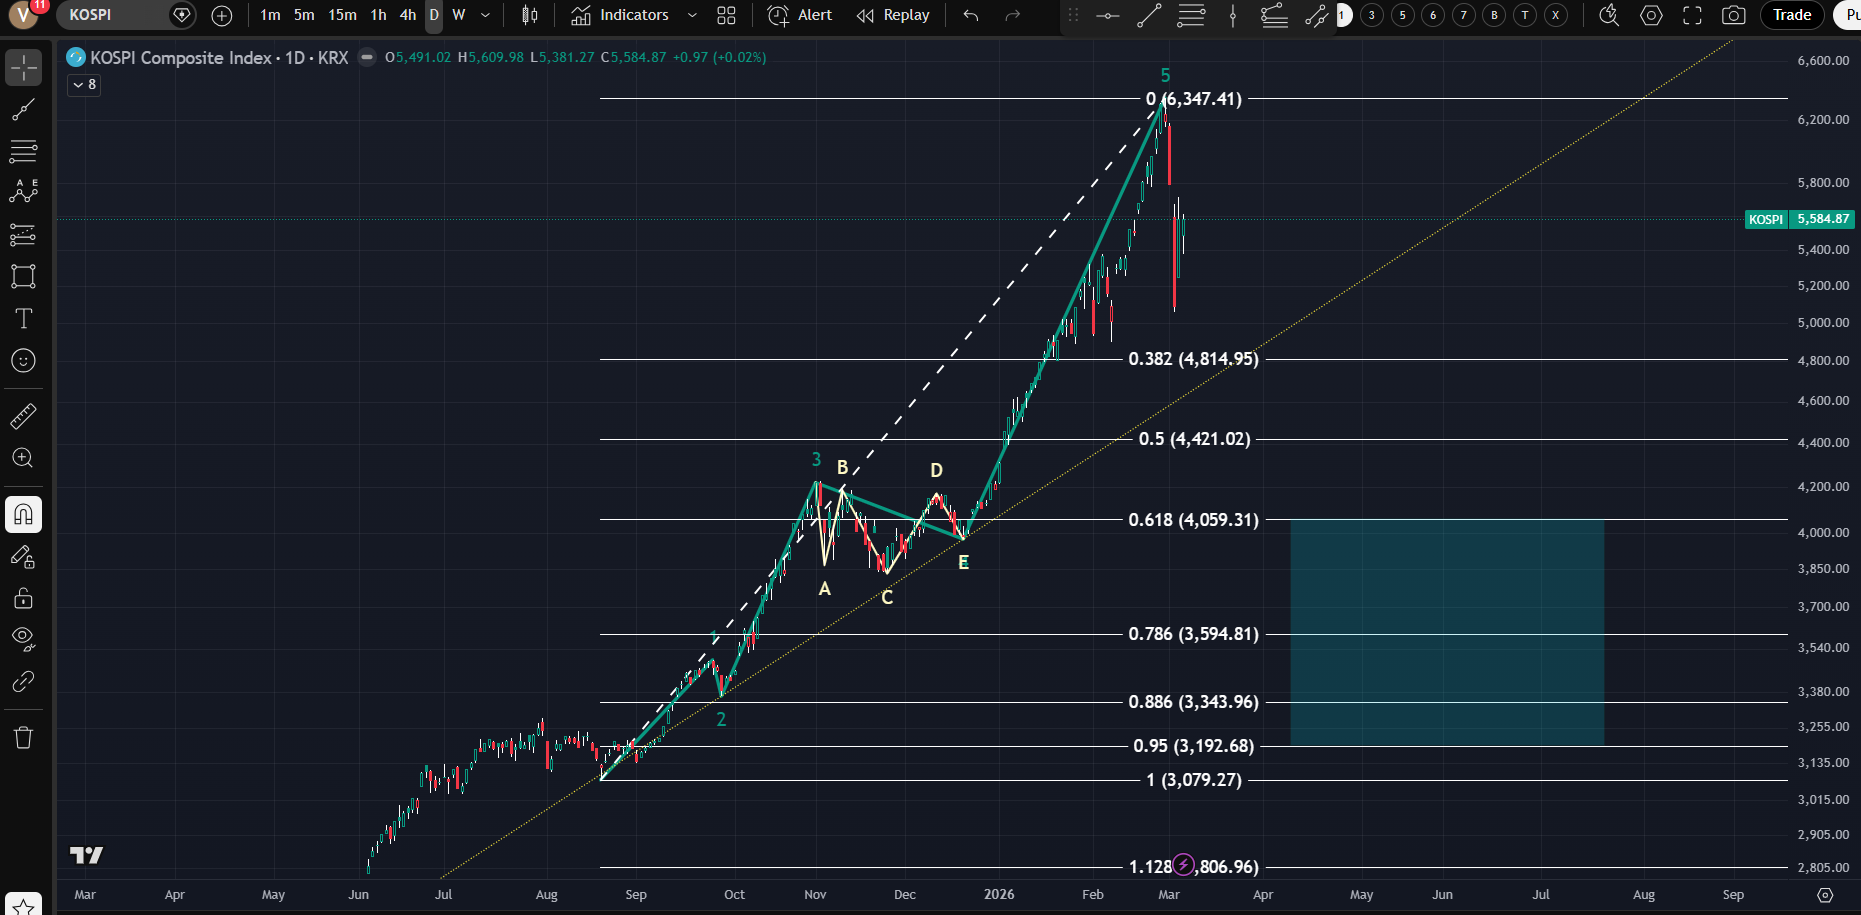Image resolution: width=1861 pixels, height=915 pixels.
Task: Open the chart layout grid selector
Action: coord(726,15)
